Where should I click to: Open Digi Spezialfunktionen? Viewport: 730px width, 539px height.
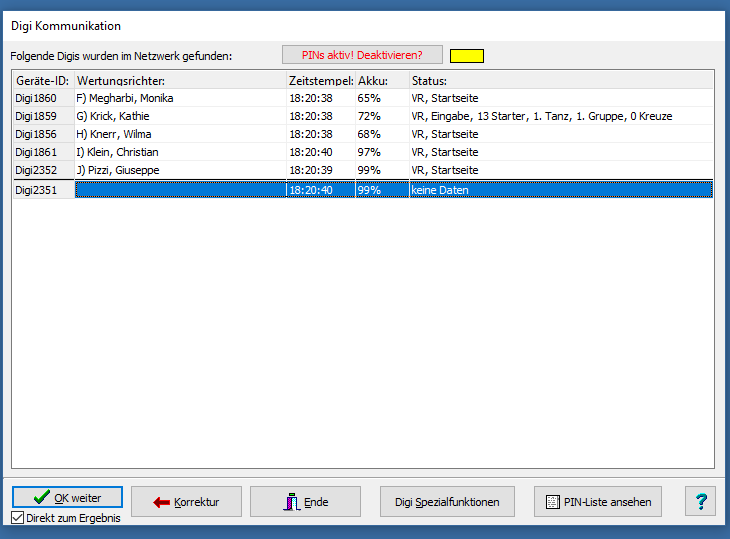pyautogui.click(x=447, y=502)
